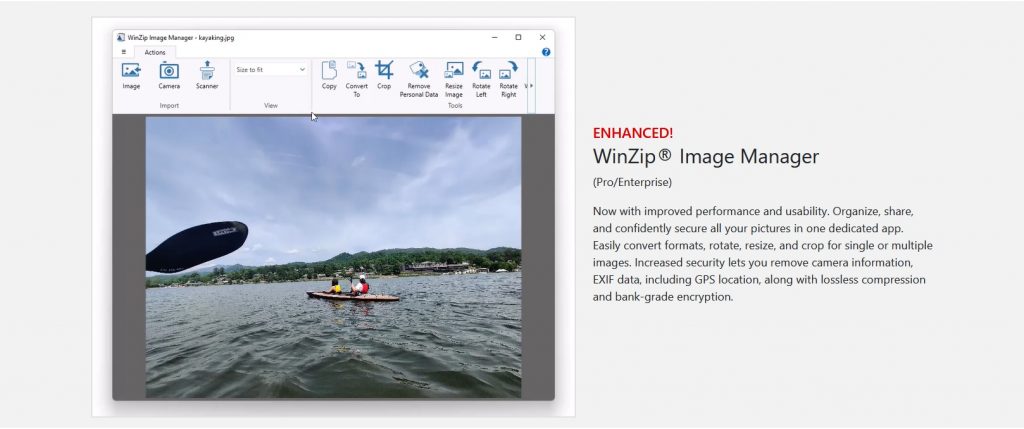Switch to the Actions tab

coord(155,52)
